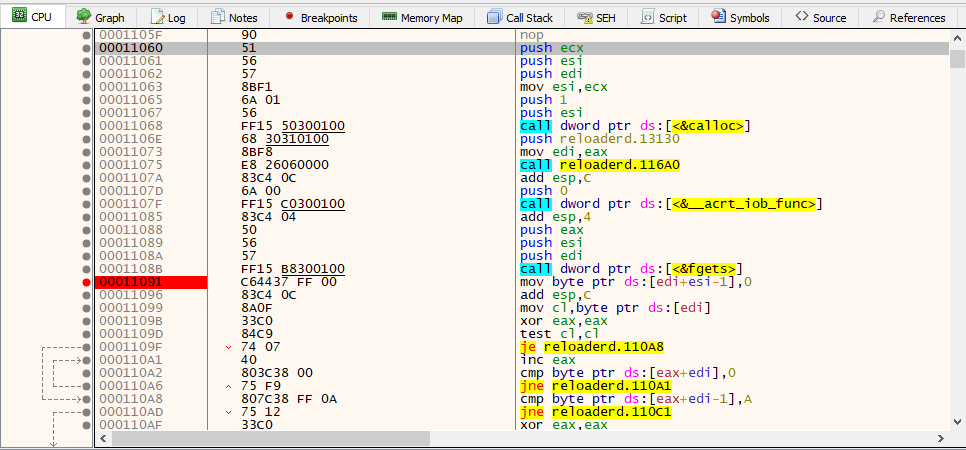Click the vertical scrollbar up arrow
Screen dimensions: 966x450
tap(957, 36)
